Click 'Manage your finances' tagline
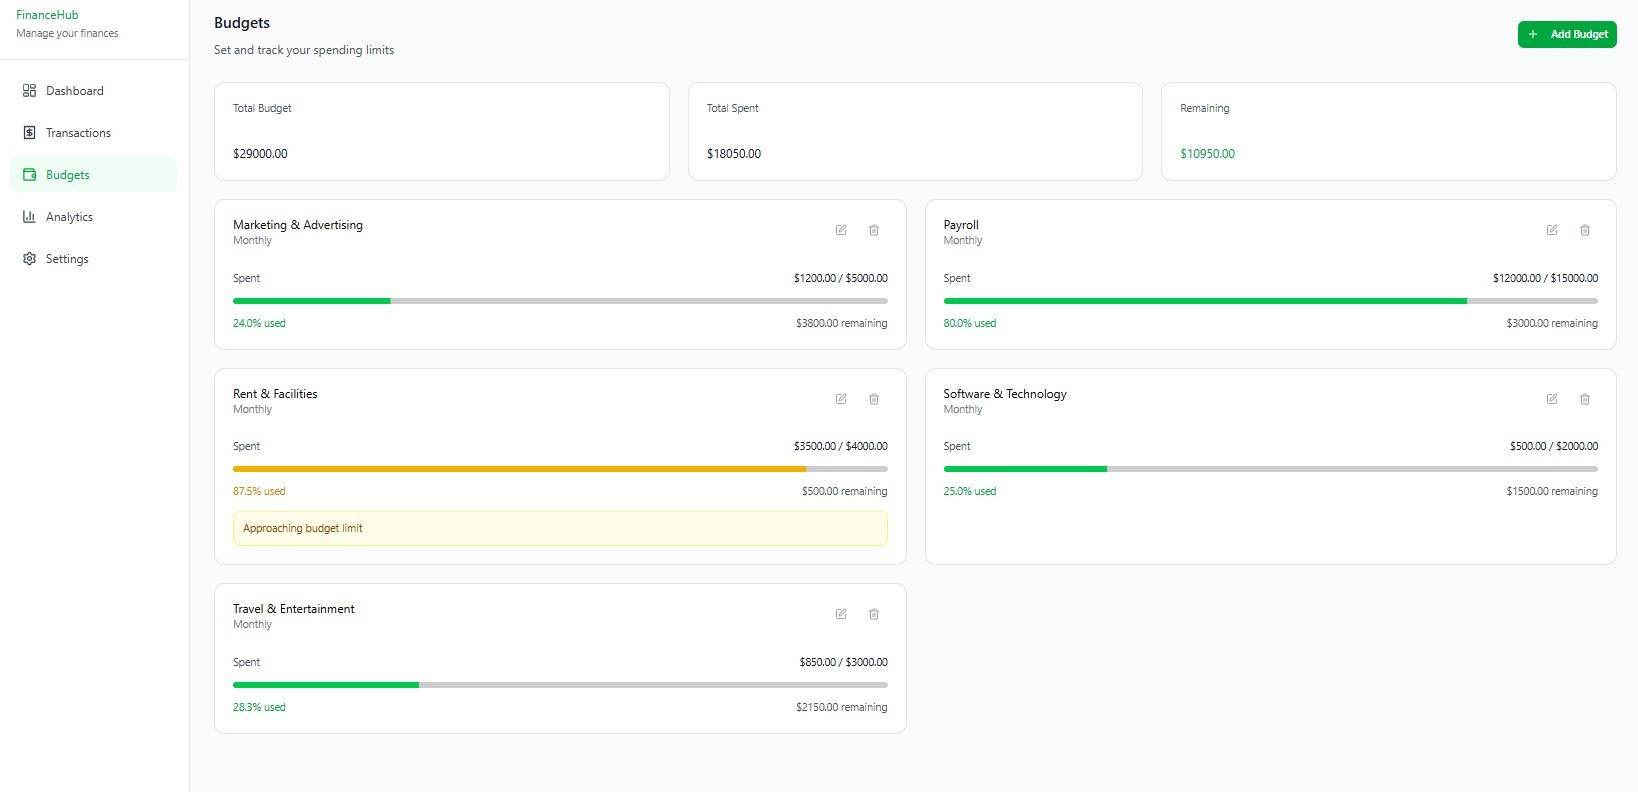Screen dimensions: 1638x792 (x=67, y=33)
